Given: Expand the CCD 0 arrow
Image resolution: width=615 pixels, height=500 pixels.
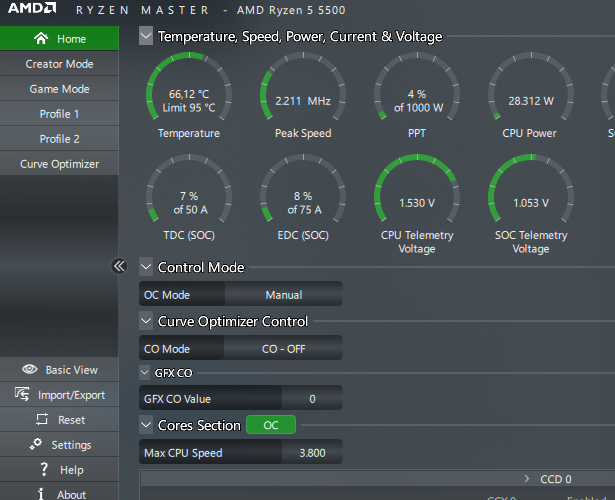Looking at the screenshot, I should pyautogui.click(x=527, y=479).
